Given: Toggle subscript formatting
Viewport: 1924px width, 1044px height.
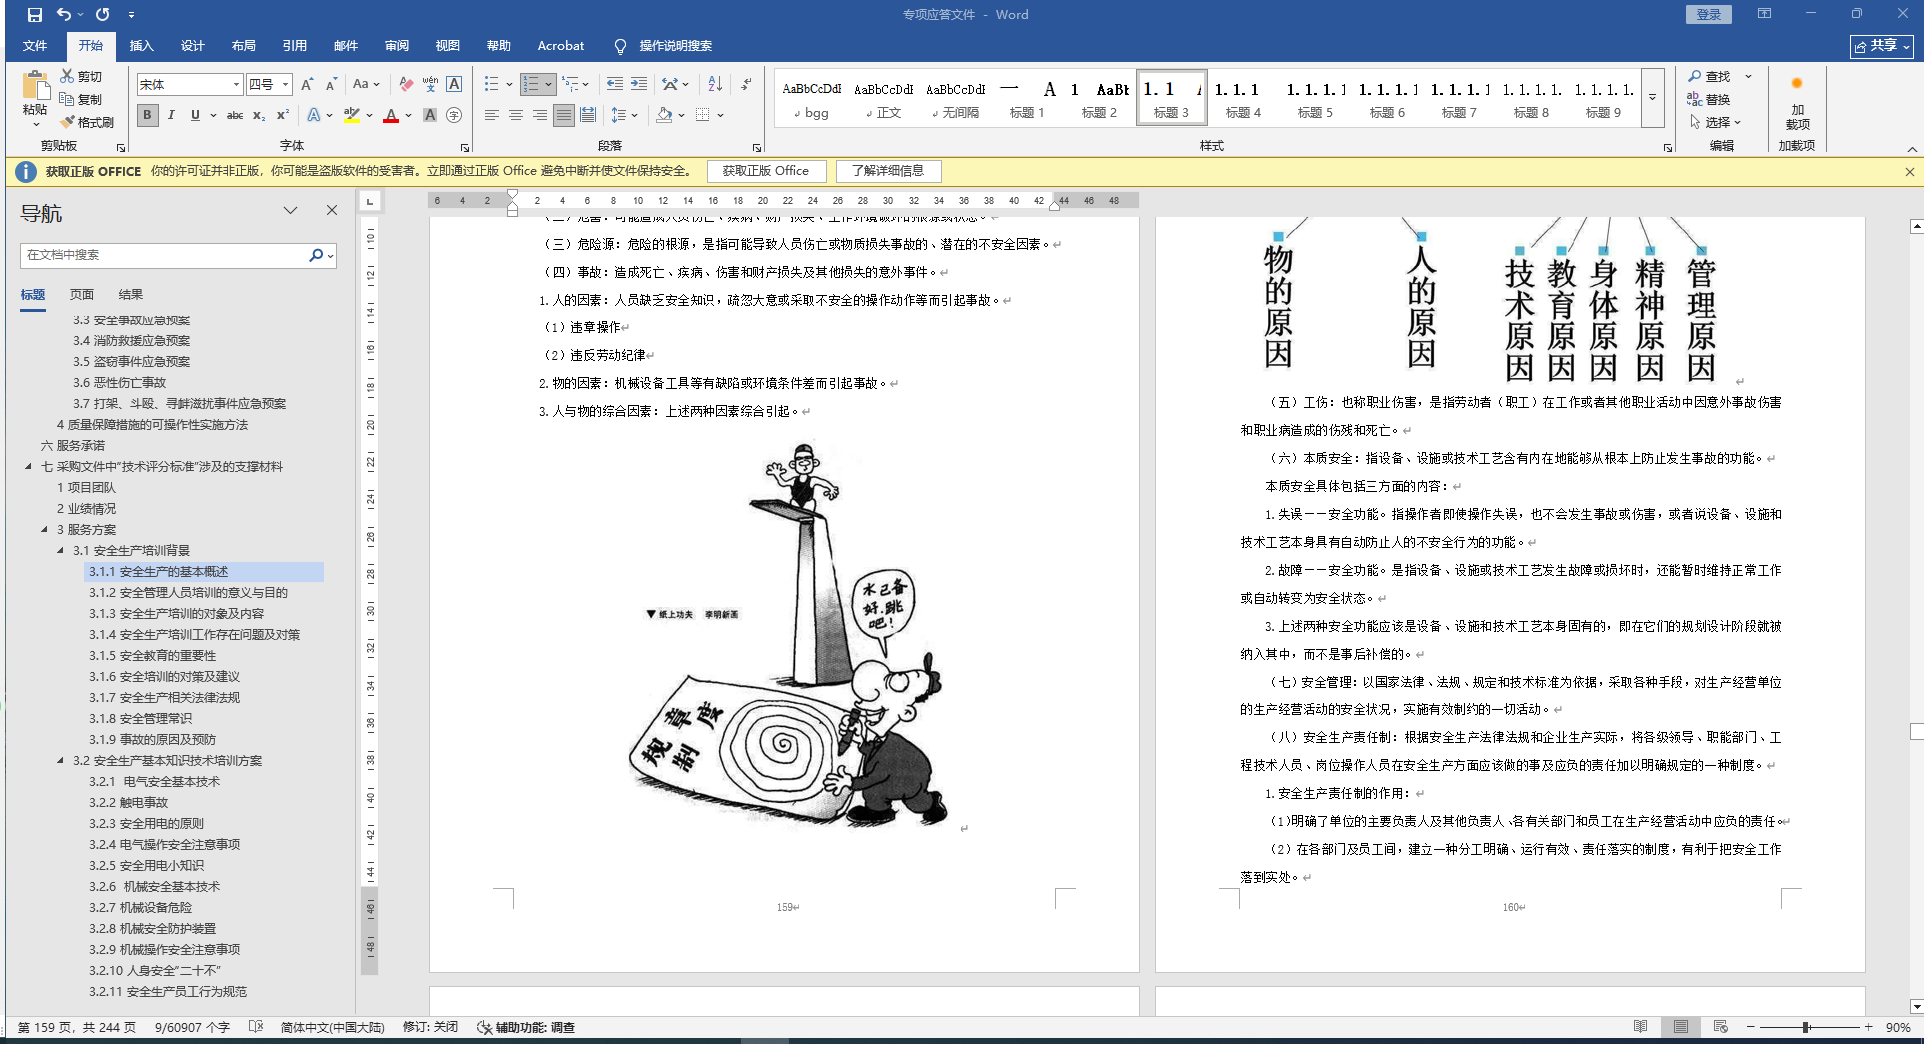Looking at the screenshot, I should (259, 115).
